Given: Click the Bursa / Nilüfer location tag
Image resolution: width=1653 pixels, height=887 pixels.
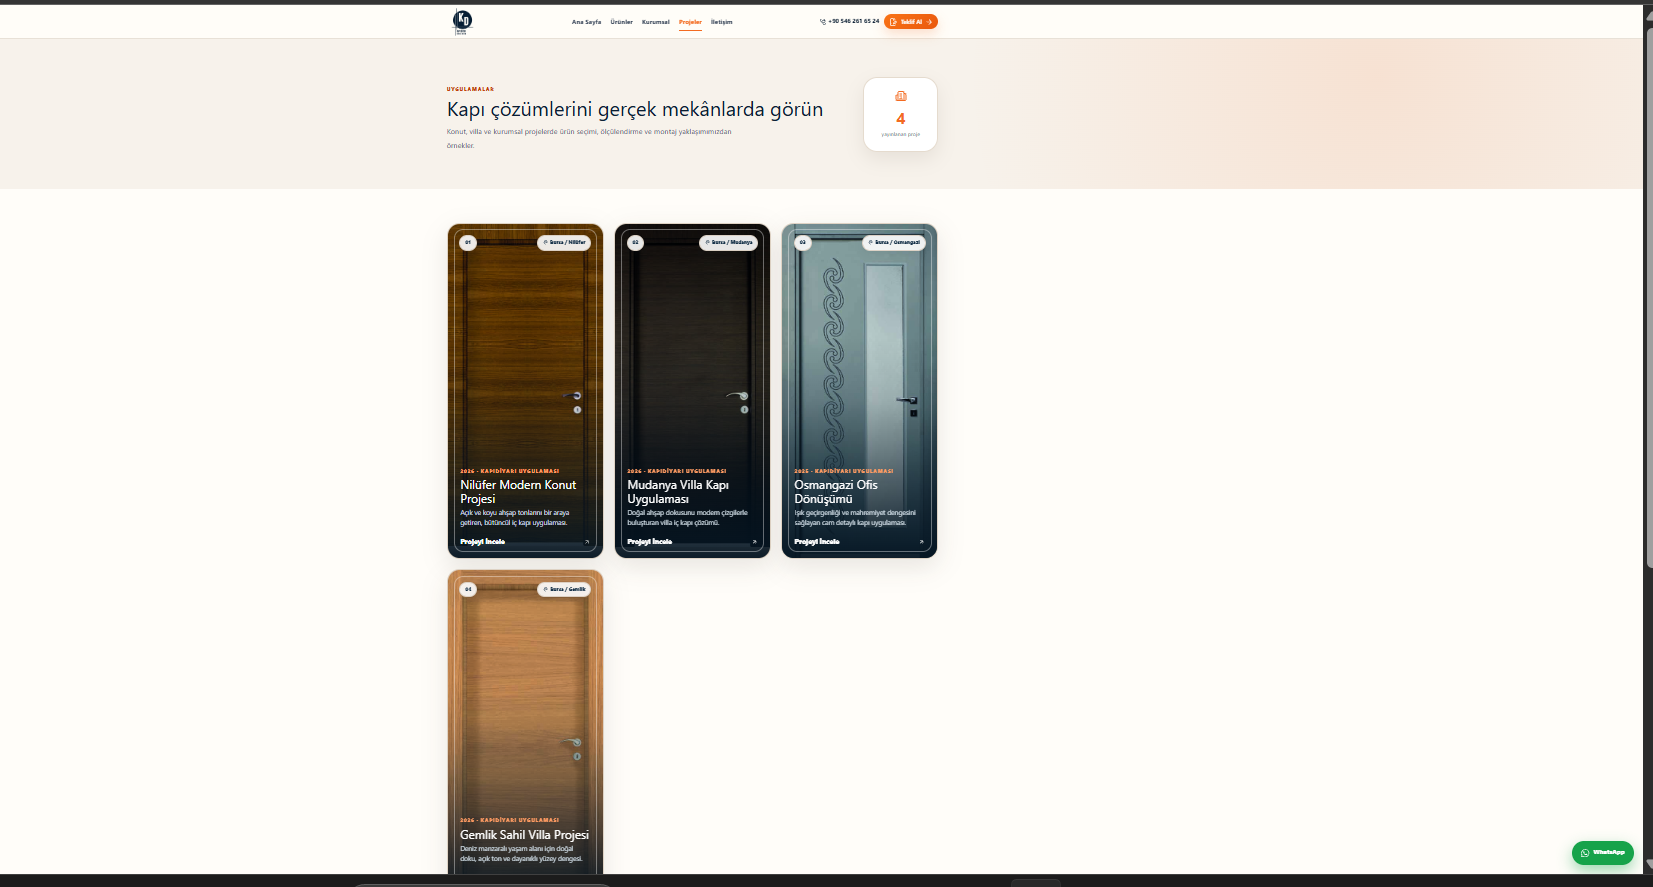Looking at the screenshot, I should (565, 242).
